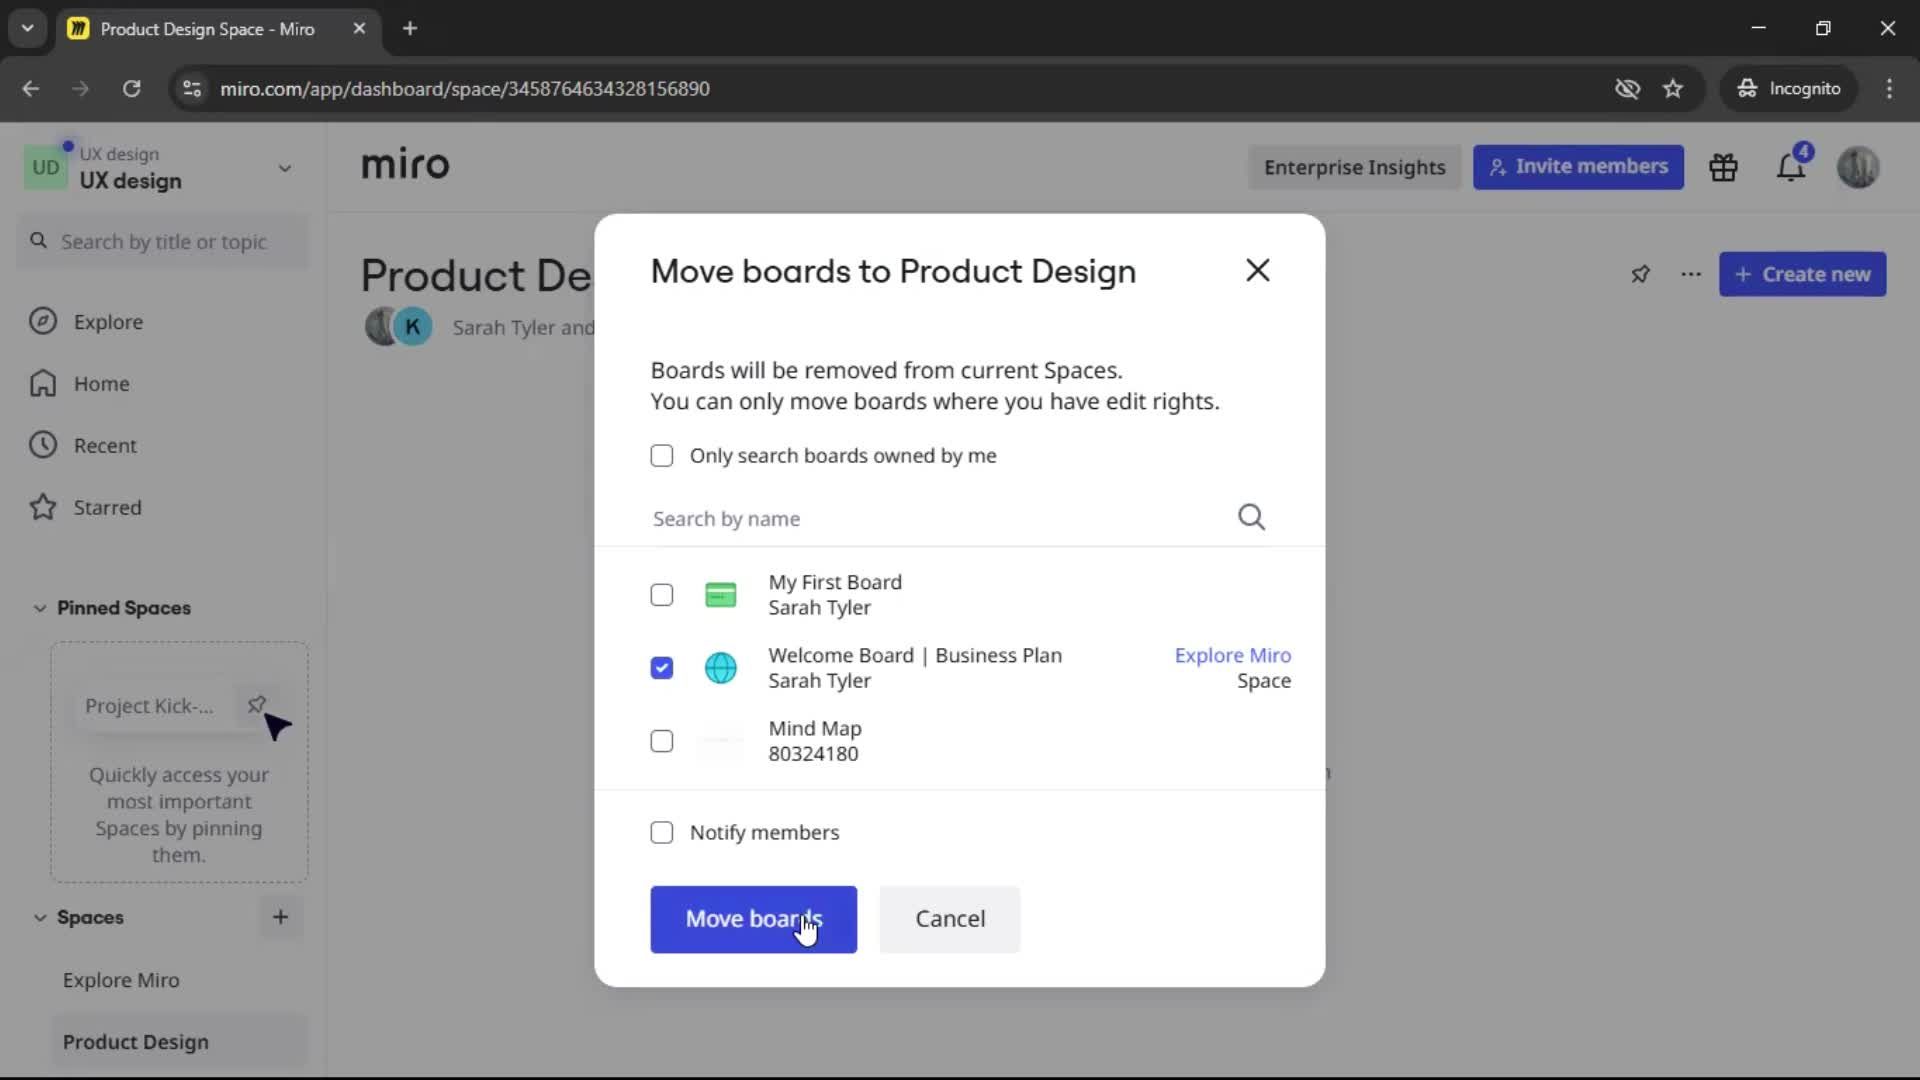The width and height of the screenshot is (1920, 1080).
Task: Select My First Board green thumbnail
Action: point(720,595)
